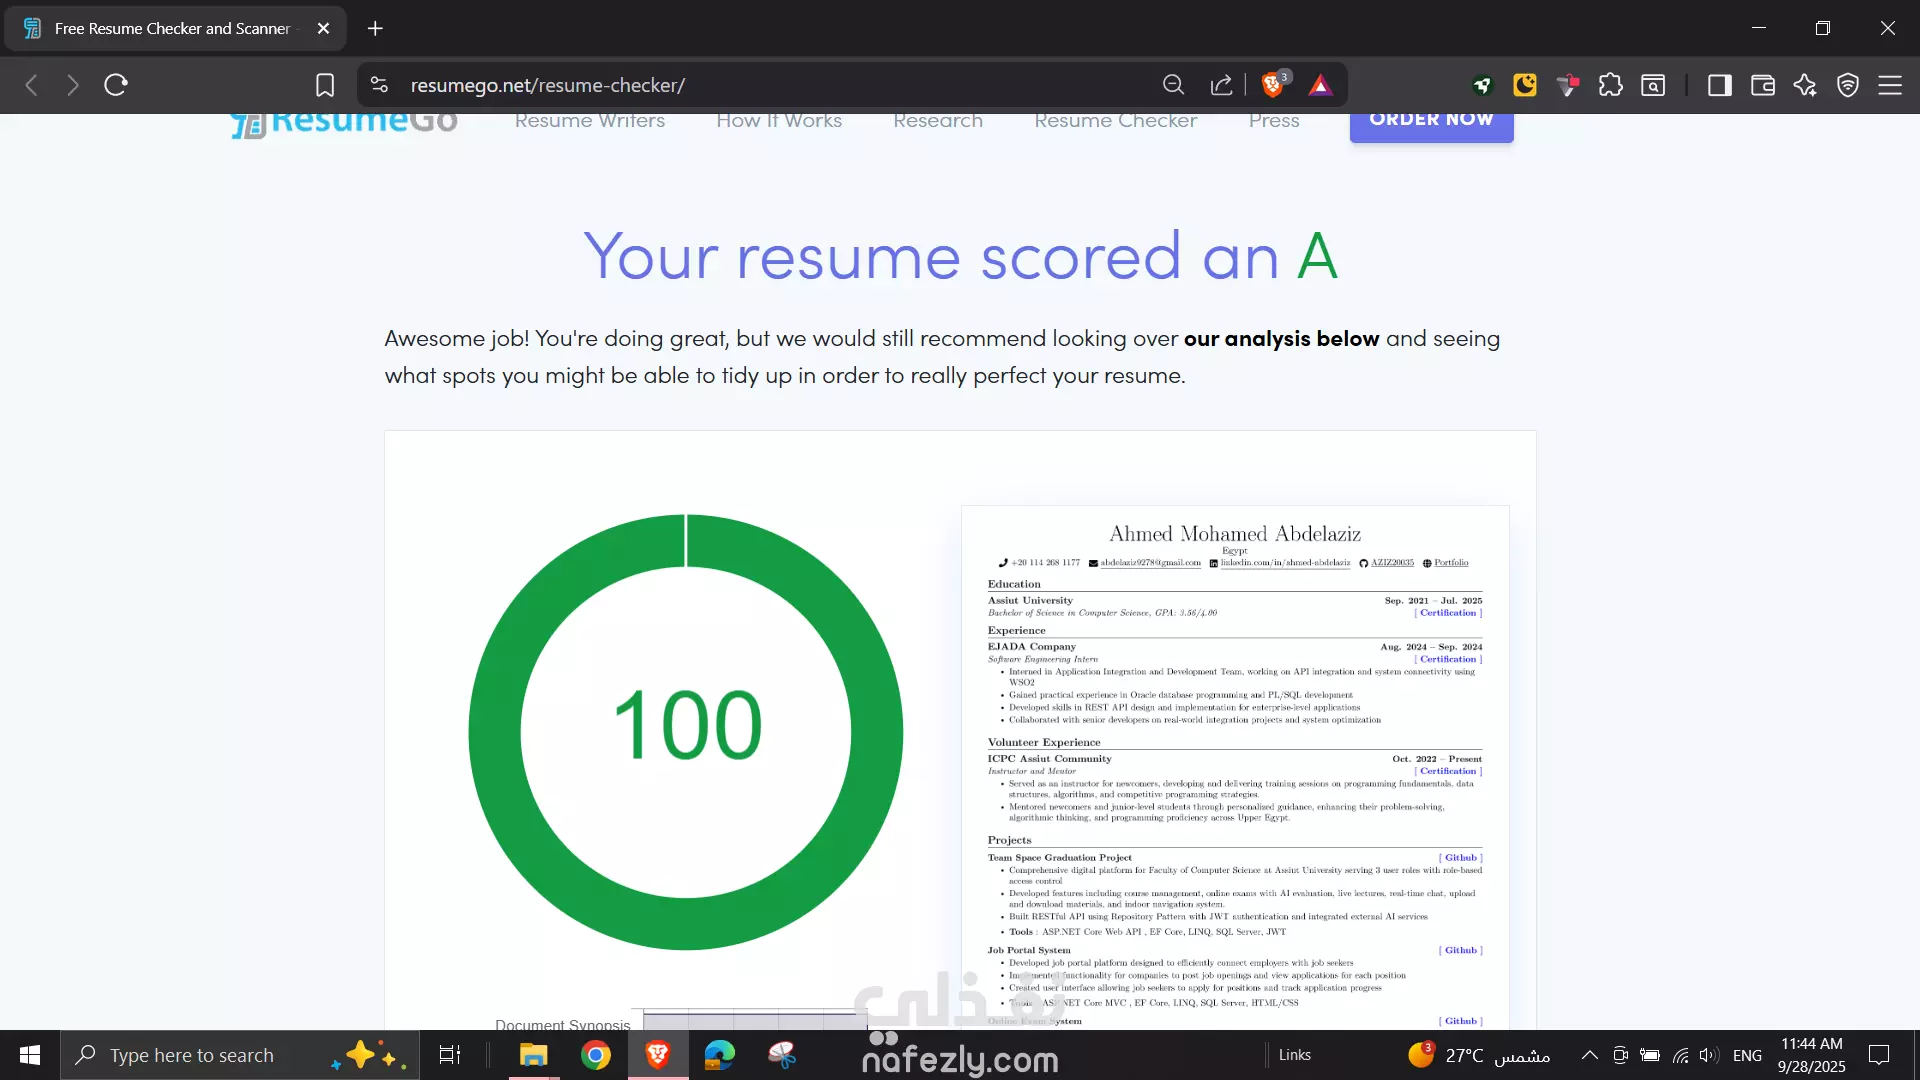The width and height of the screenshot is (1920, 1080).
Task: Click the page search extension icon
Action: [1654, 85]
